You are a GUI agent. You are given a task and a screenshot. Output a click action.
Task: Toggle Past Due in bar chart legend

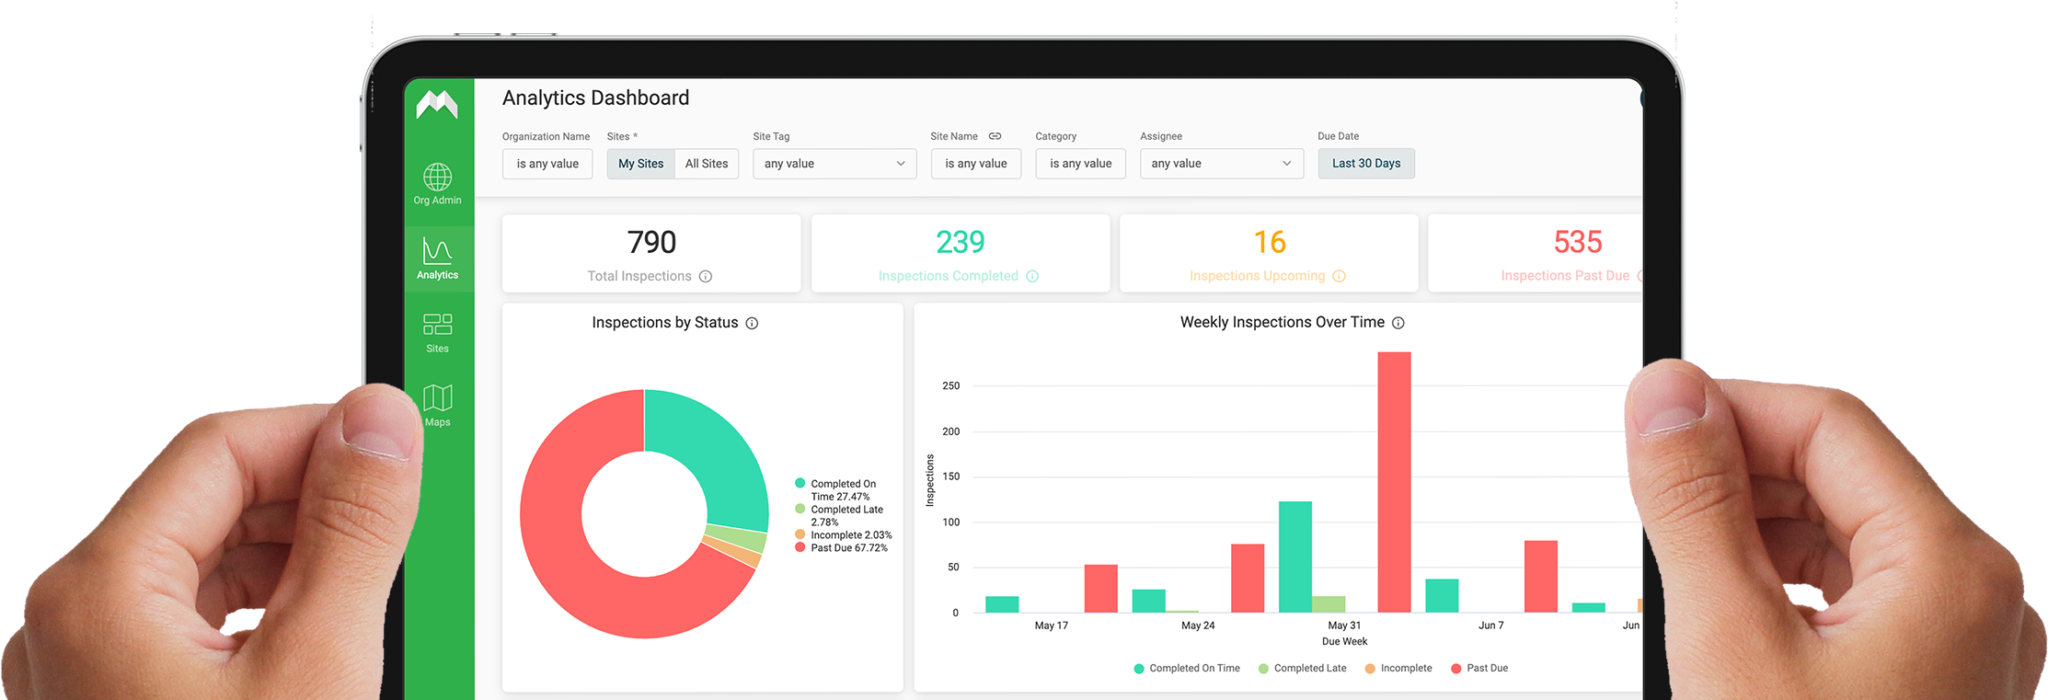click(1479, 668)
